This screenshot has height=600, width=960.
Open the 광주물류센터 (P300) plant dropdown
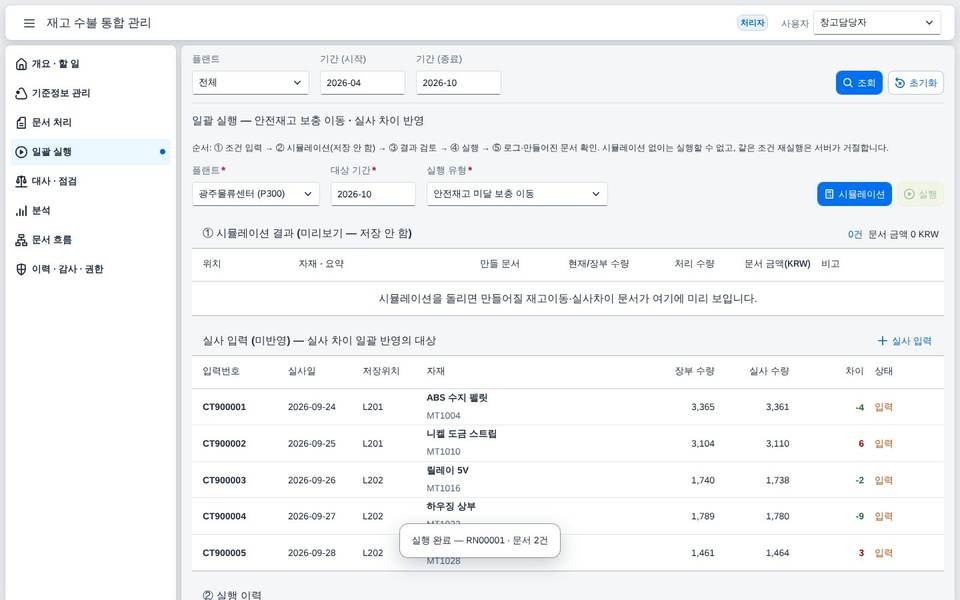pos(255,194)
